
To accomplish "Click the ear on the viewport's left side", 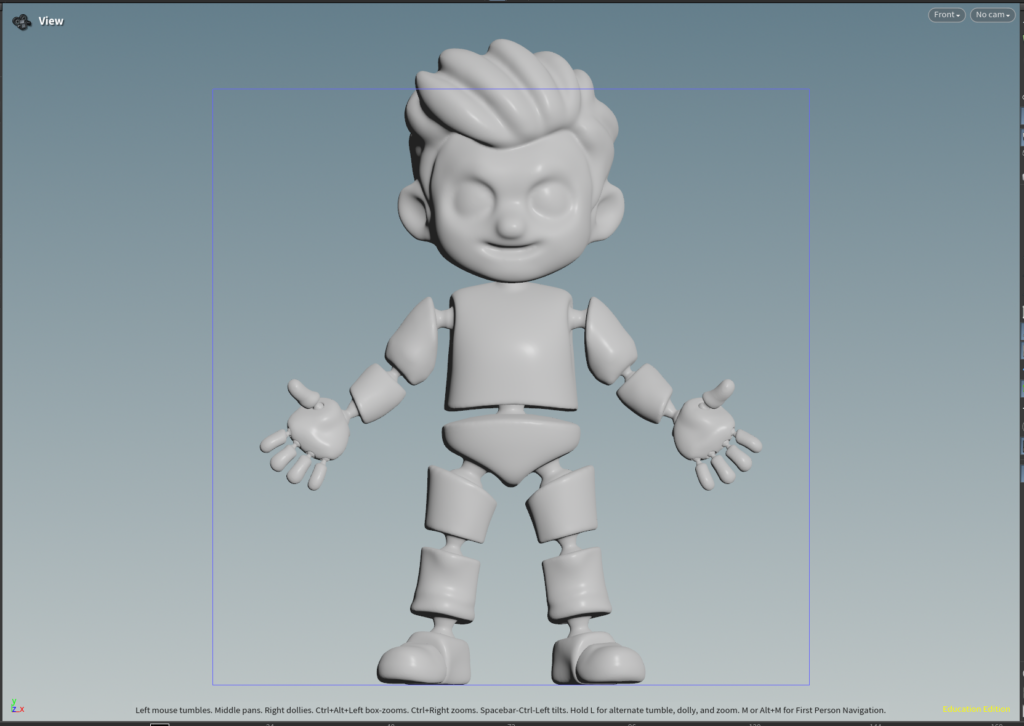I will [x=412, y=212].
